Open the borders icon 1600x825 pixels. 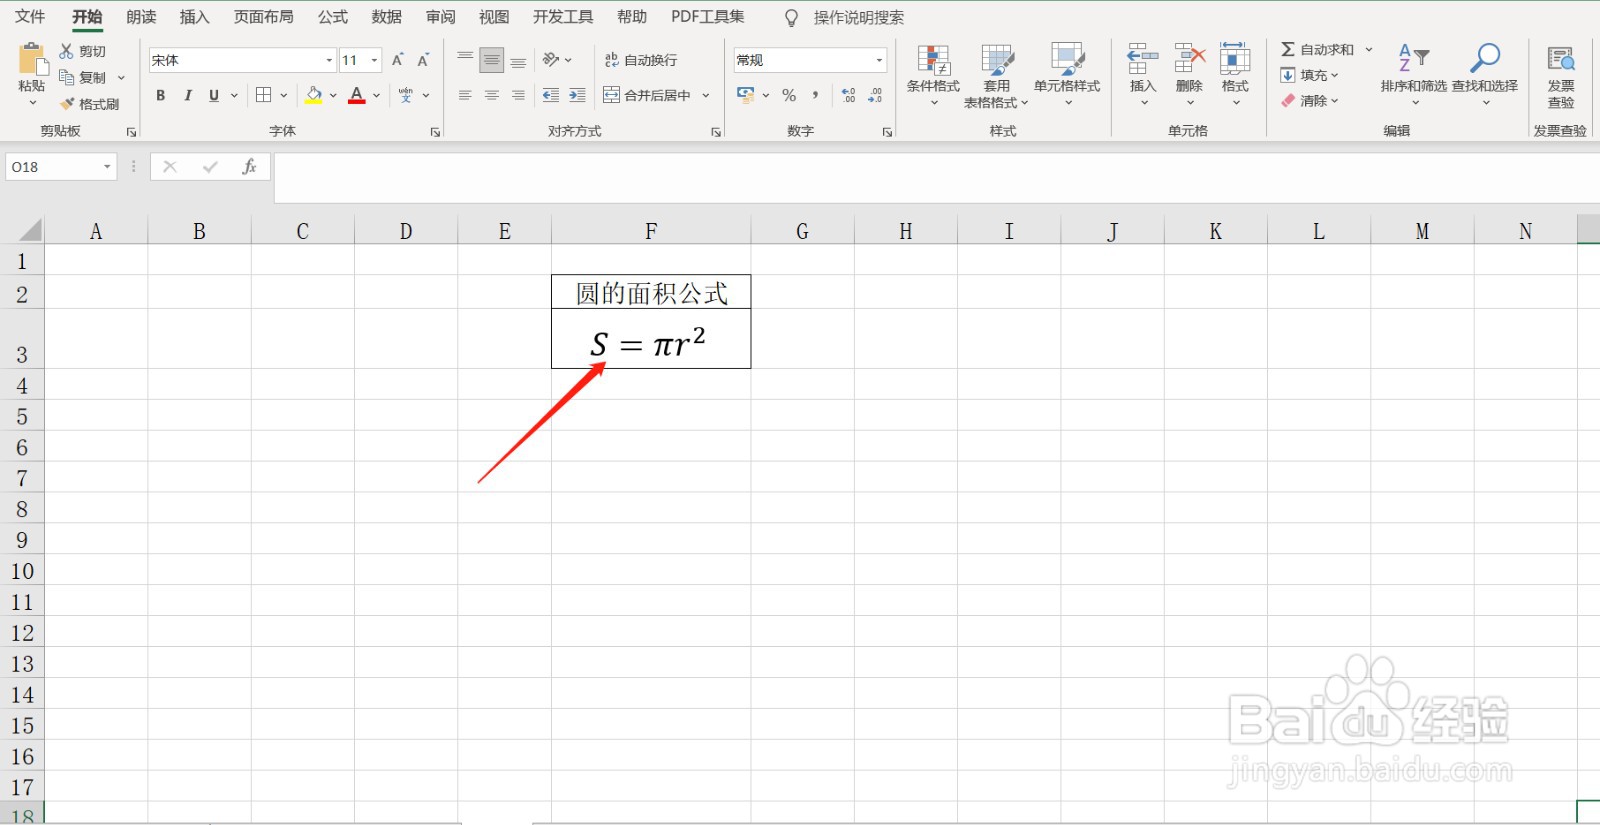click(x=263, y=95)
